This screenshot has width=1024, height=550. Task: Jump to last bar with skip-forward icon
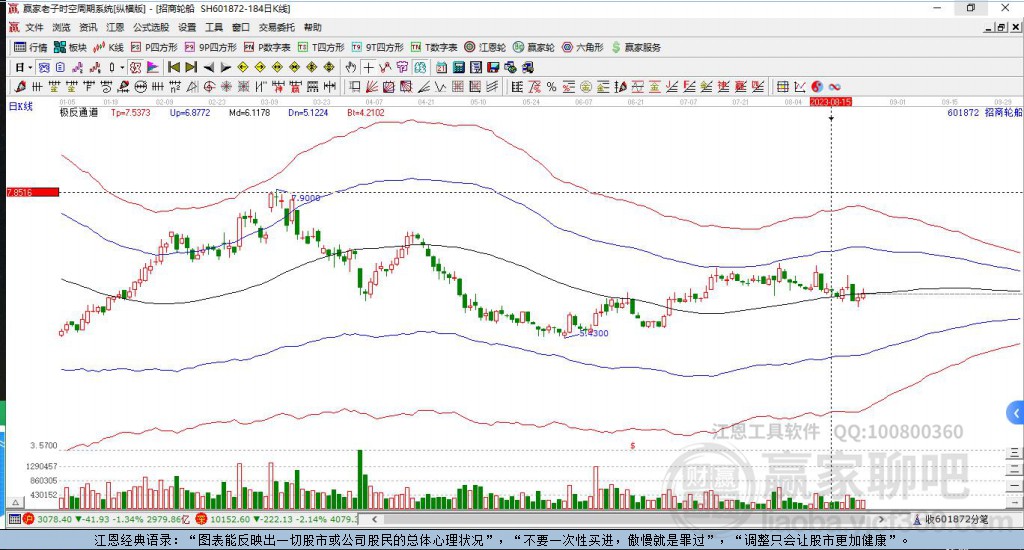191,67
